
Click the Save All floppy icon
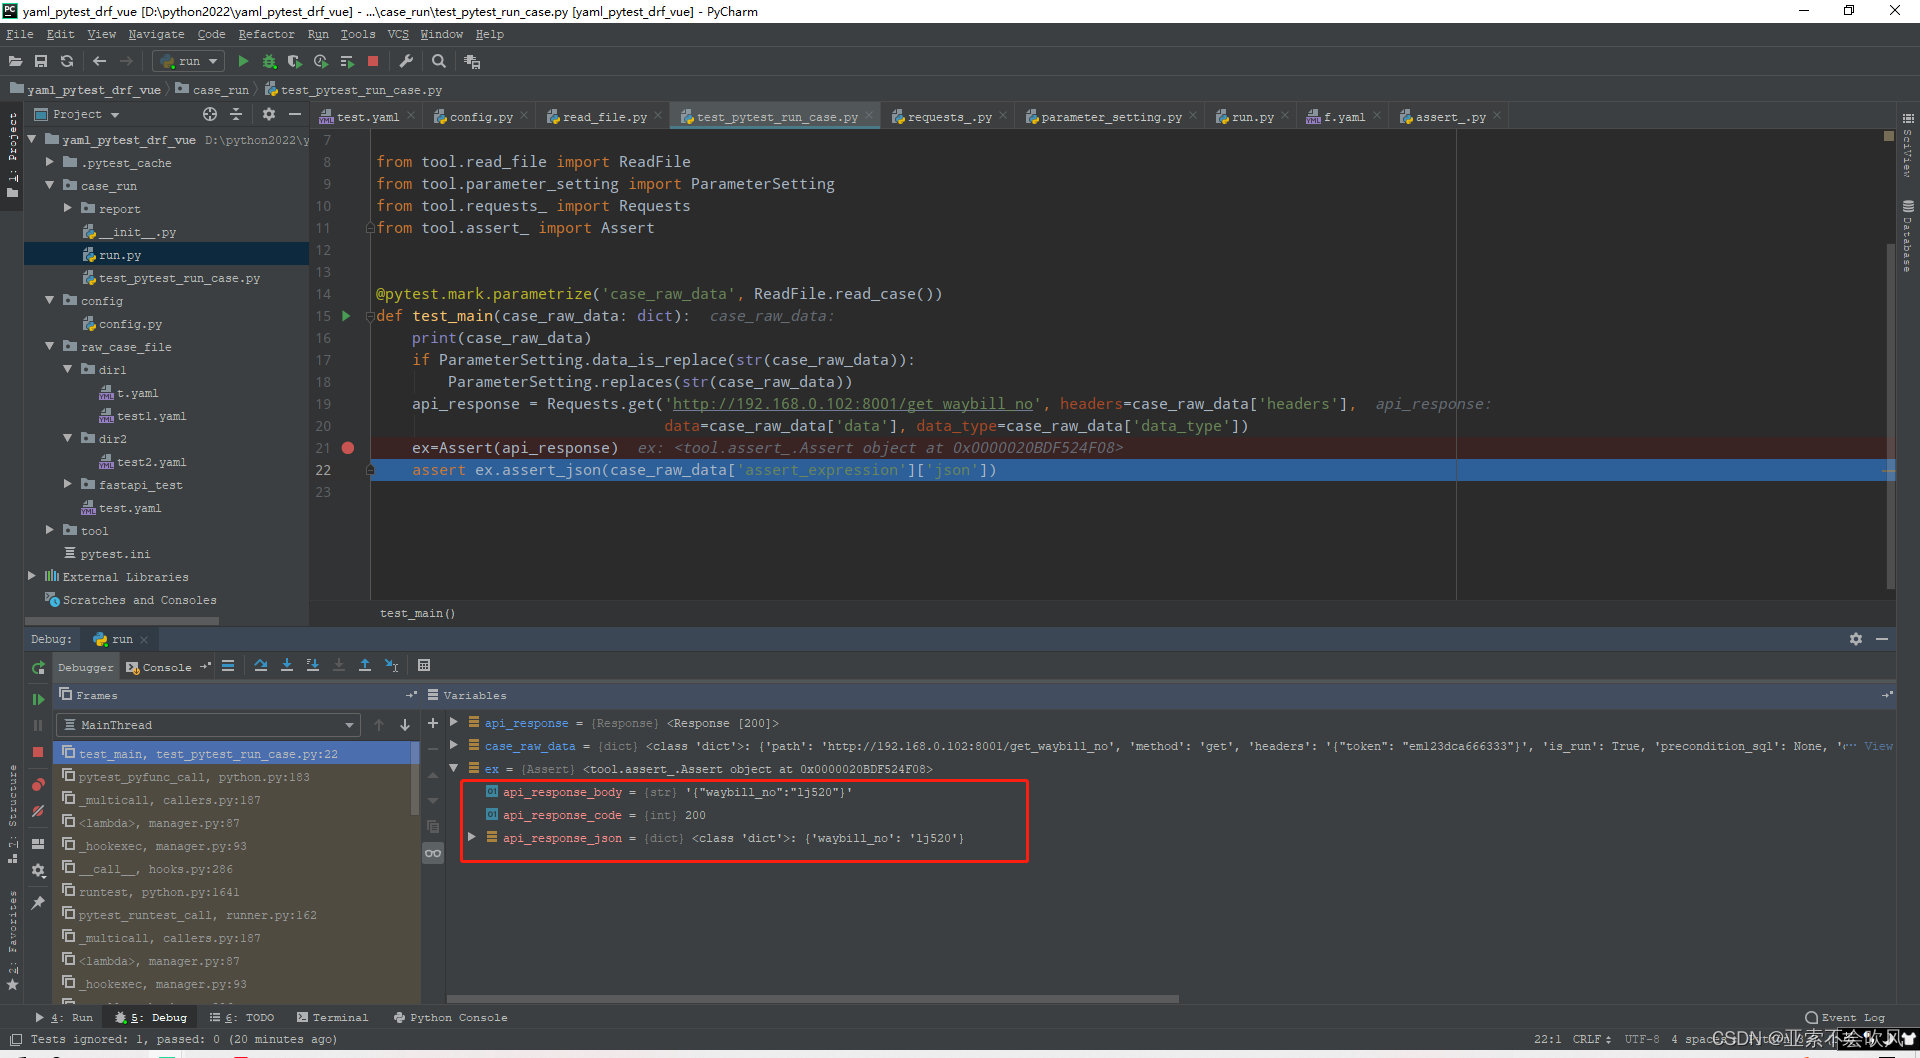click(x=41, y=62)
